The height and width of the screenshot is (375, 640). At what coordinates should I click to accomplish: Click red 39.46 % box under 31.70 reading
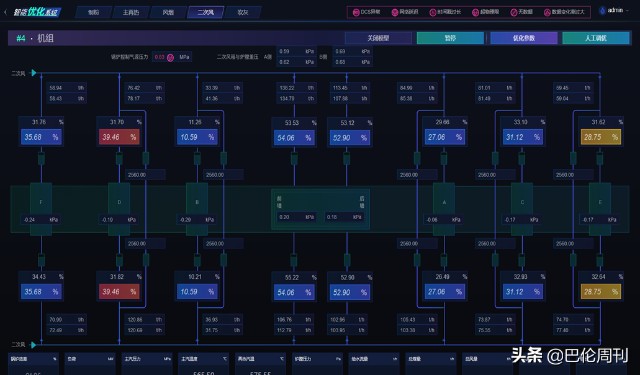(x=119, y=137)
